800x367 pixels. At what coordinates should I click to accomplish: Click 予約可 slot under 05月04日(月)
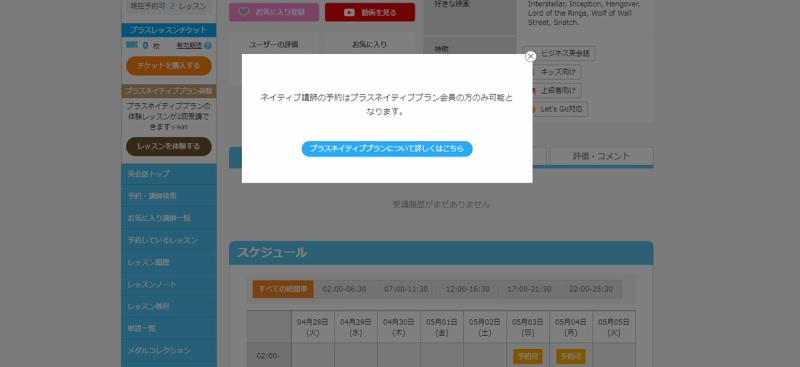point(571,356)
